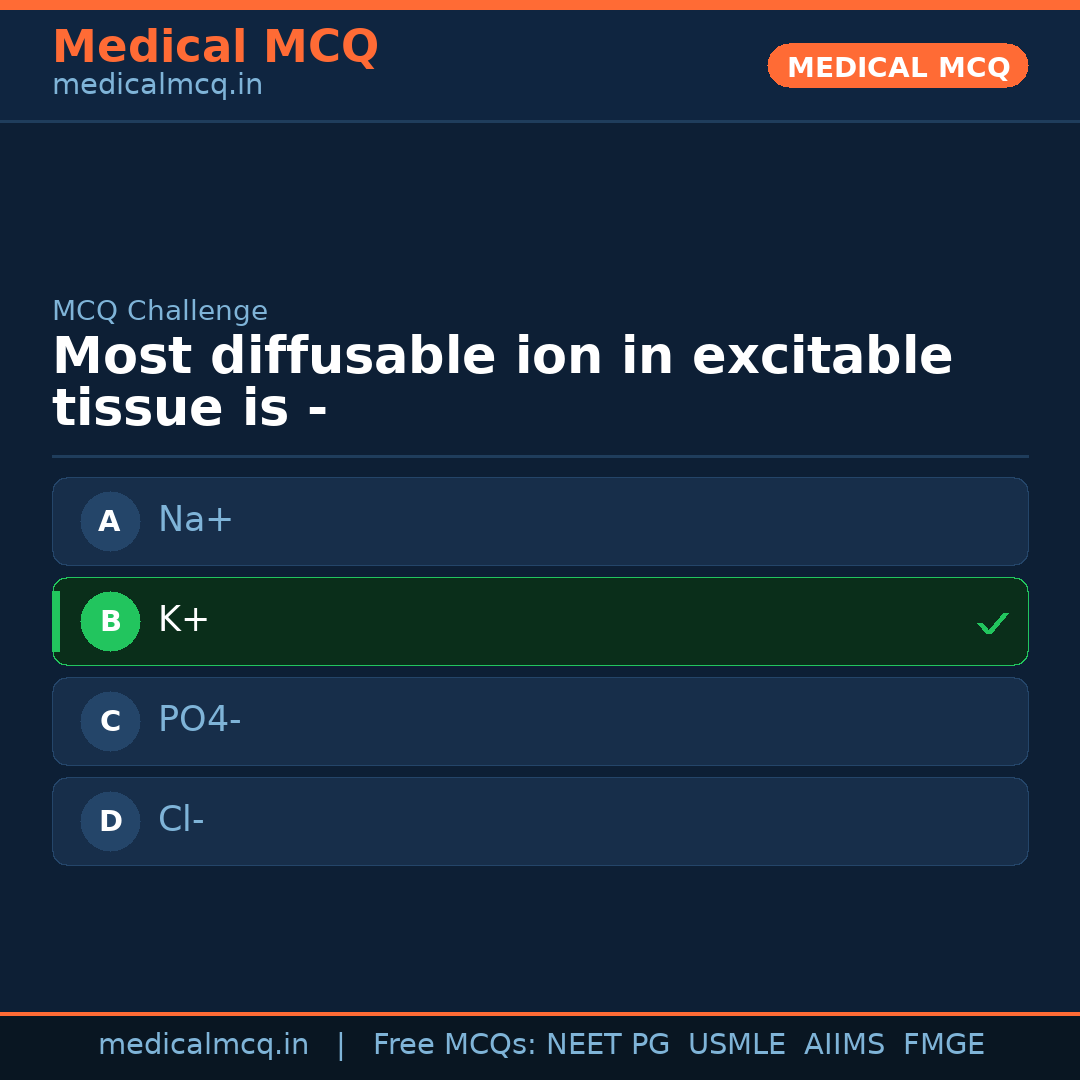The width and height of the screenshot is (1080, 1080).
Task: Open medicalmcq.in link in the footer
Action: click(x=203, y=1045)
